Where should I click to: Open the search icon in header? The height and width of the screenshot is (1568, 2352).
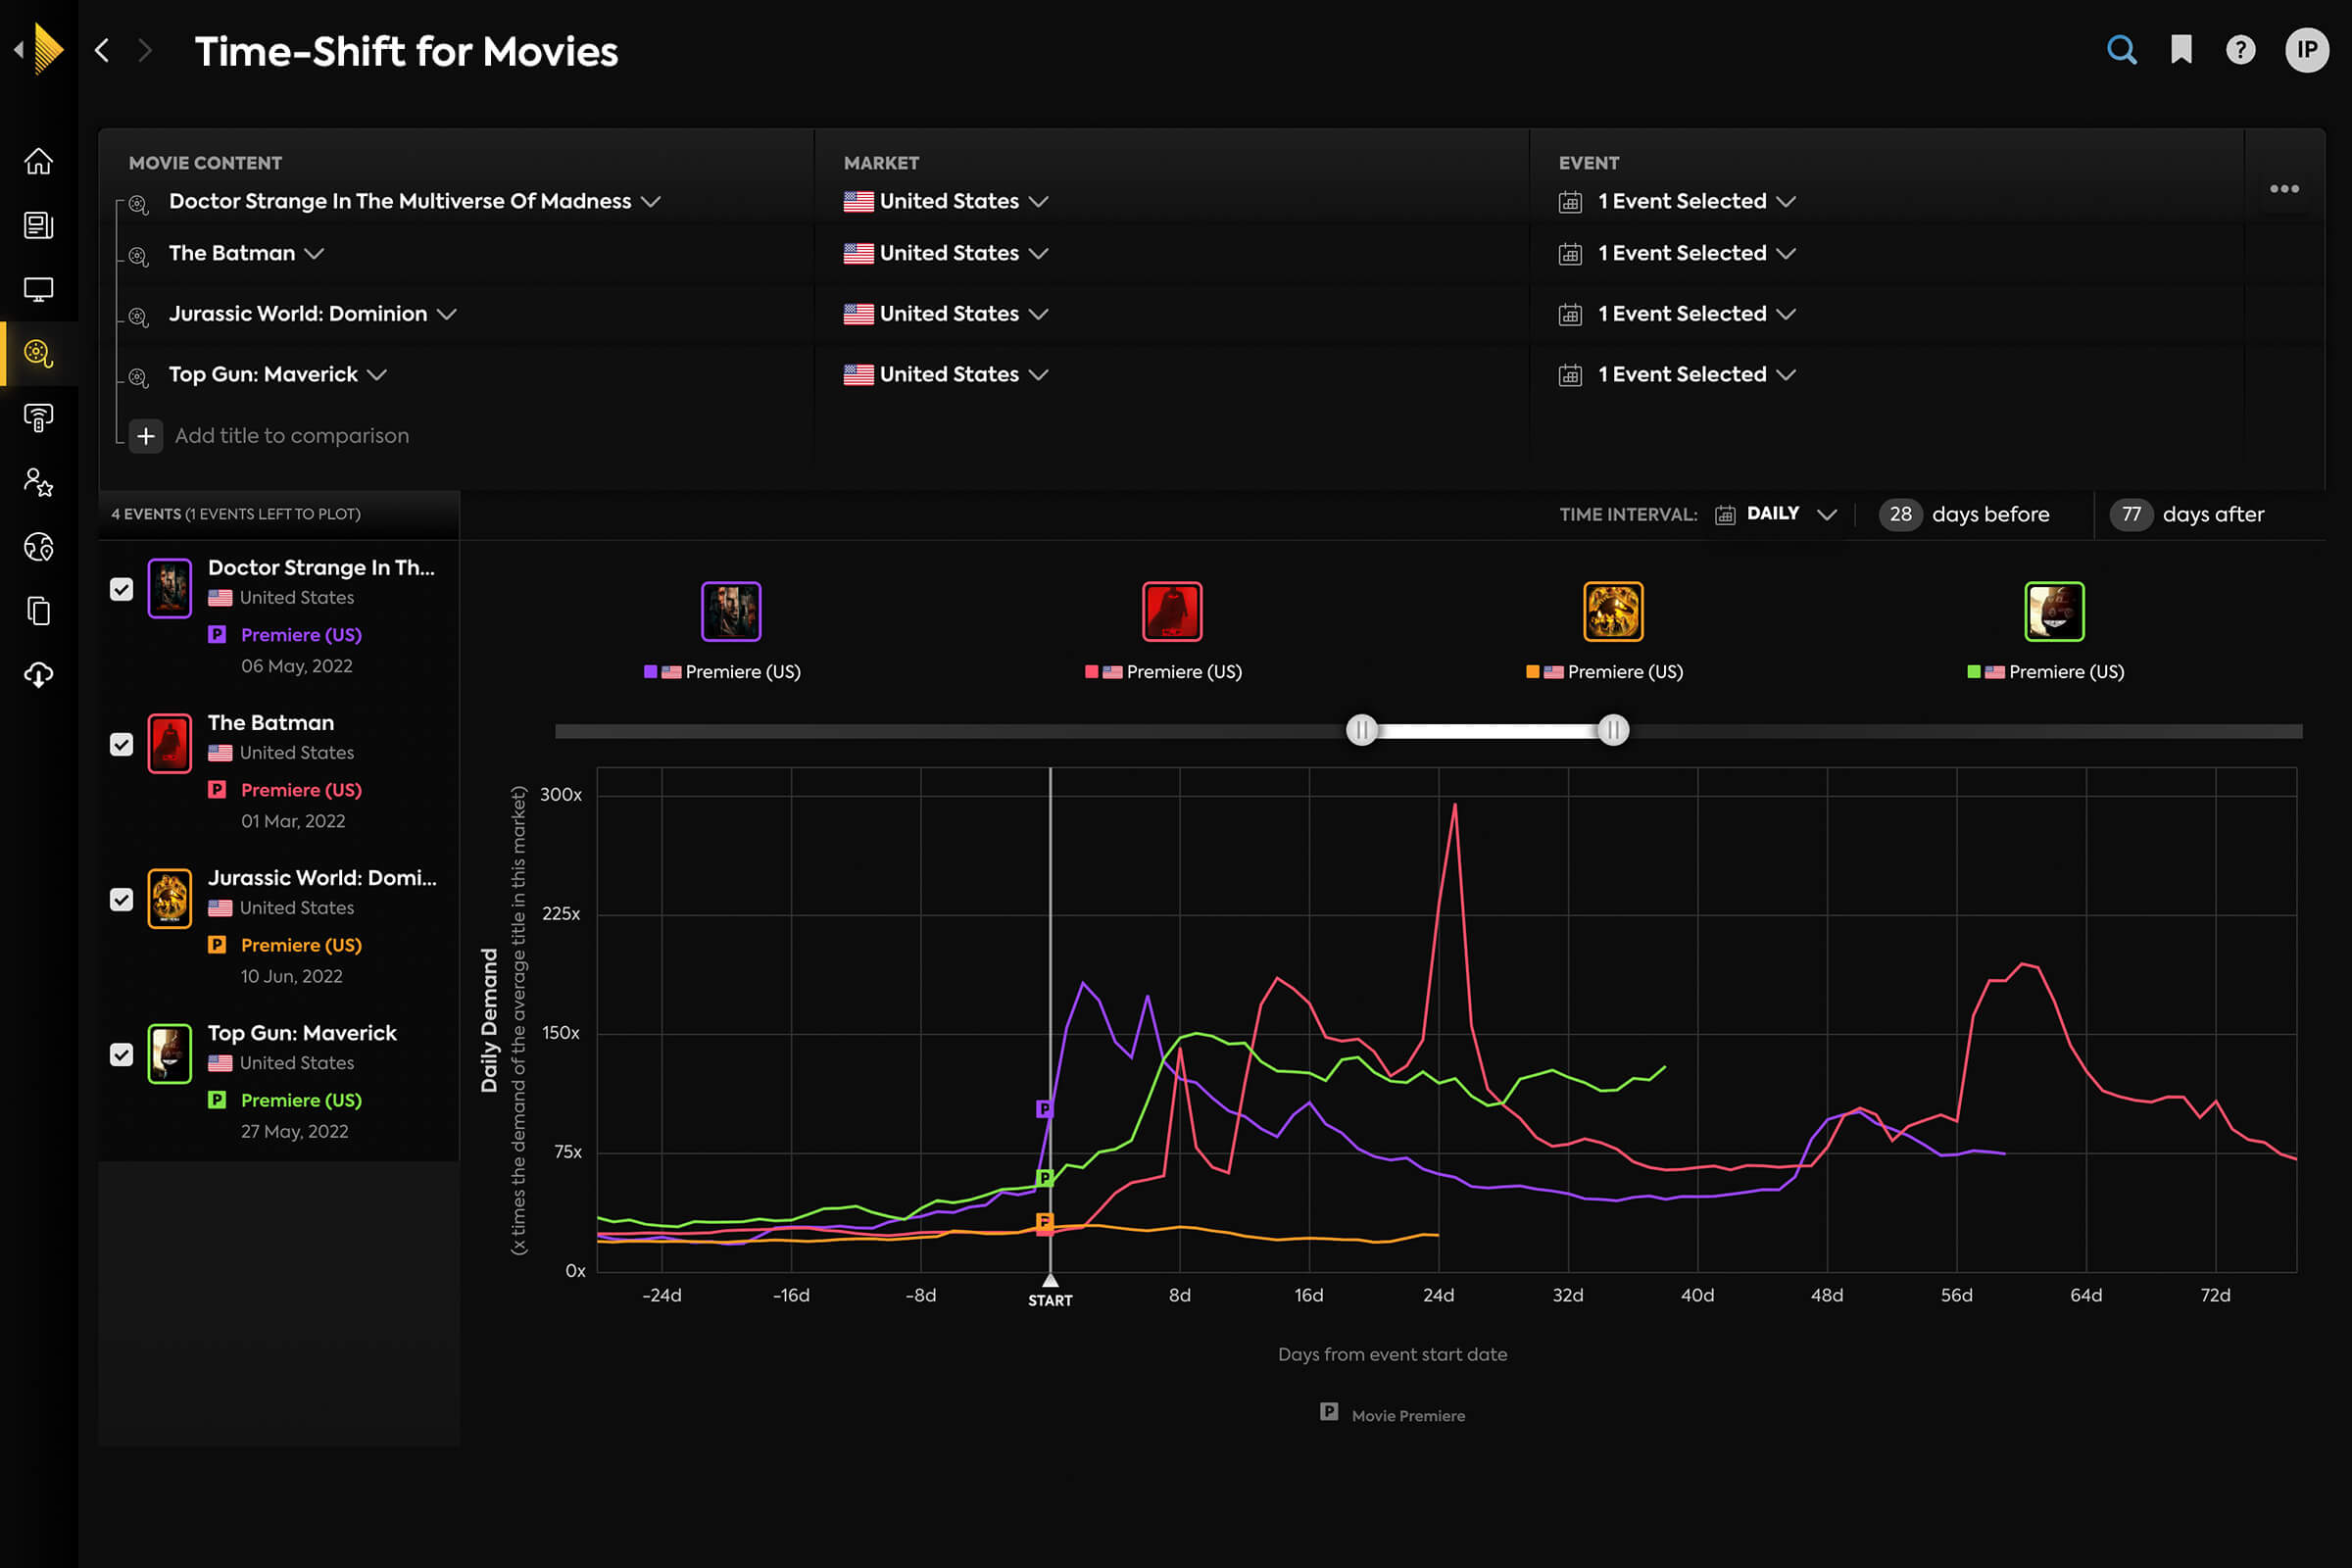pyautogui.click(x=2121, y=50)
